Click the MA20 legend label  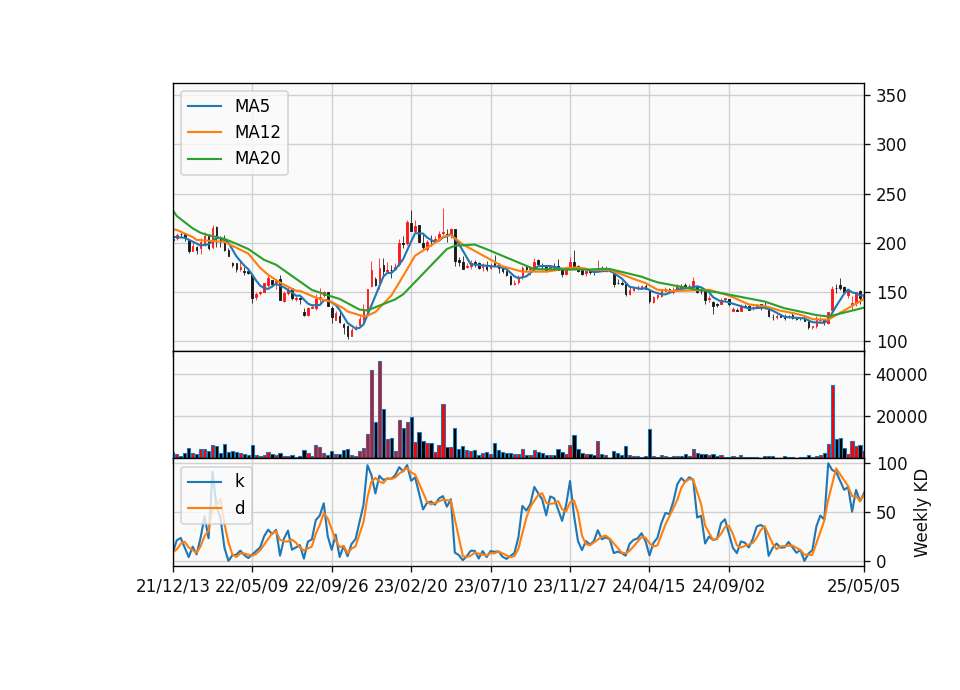click(257, 158)
